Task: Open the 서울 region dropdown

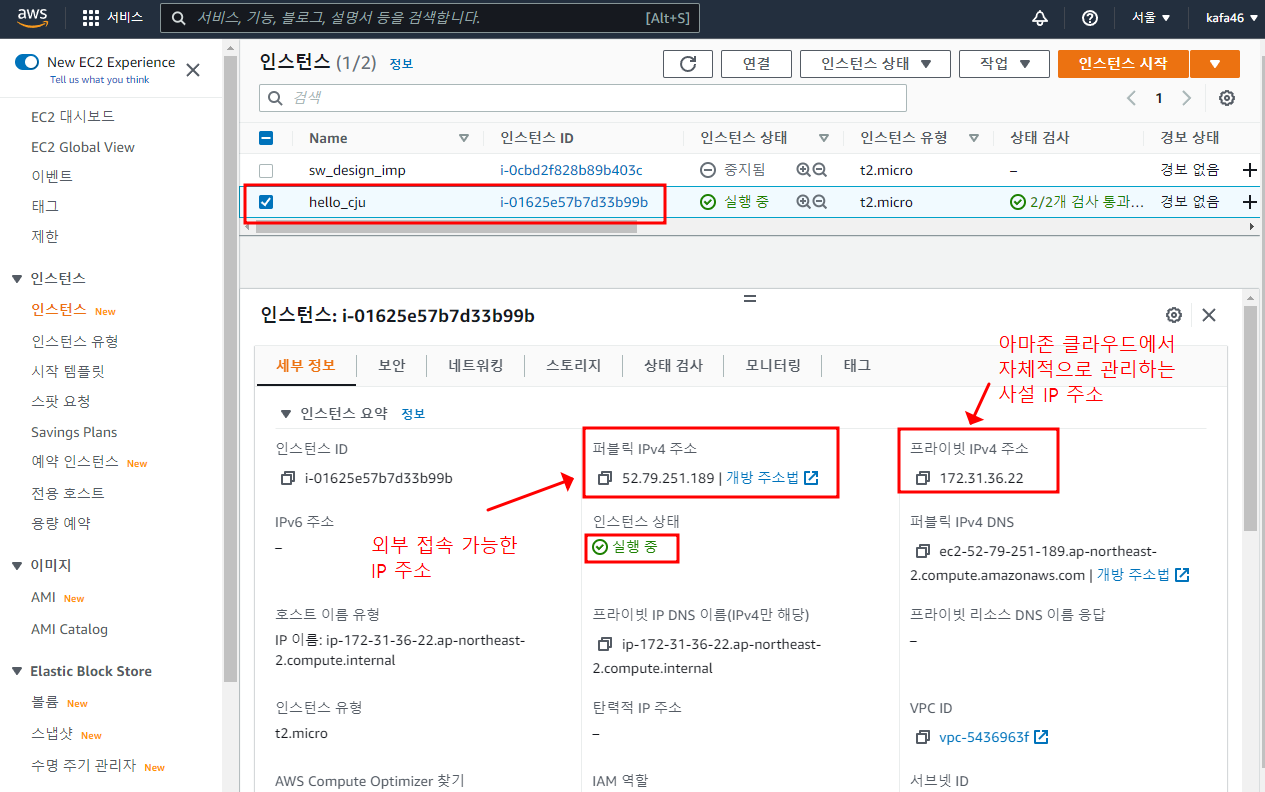Action: pos(1151,18)
